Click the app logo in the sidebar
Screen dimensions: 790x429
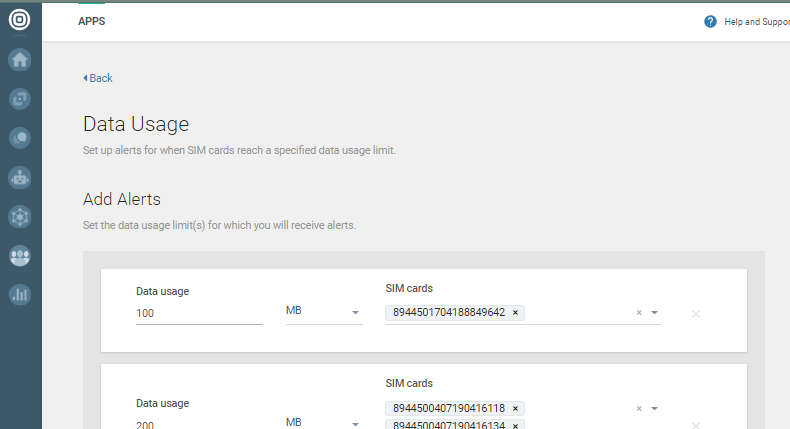click(20, 20)
